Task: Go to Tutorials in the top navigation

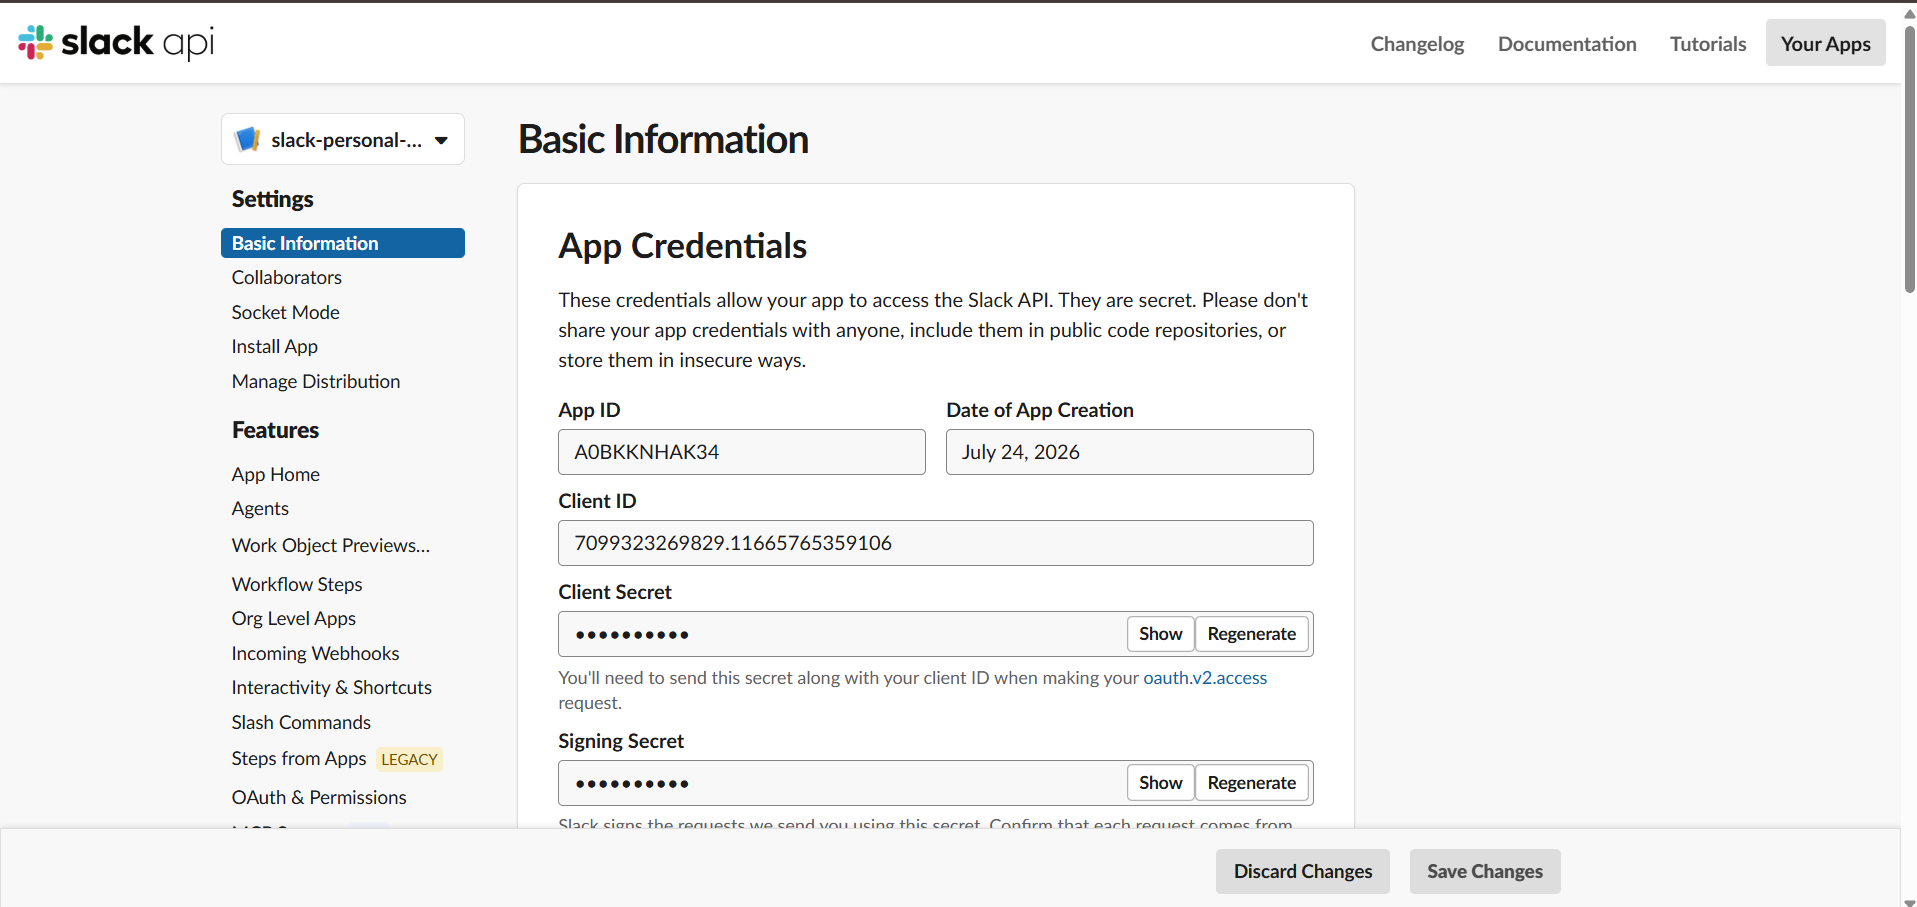Action: tap(1708, 44)
